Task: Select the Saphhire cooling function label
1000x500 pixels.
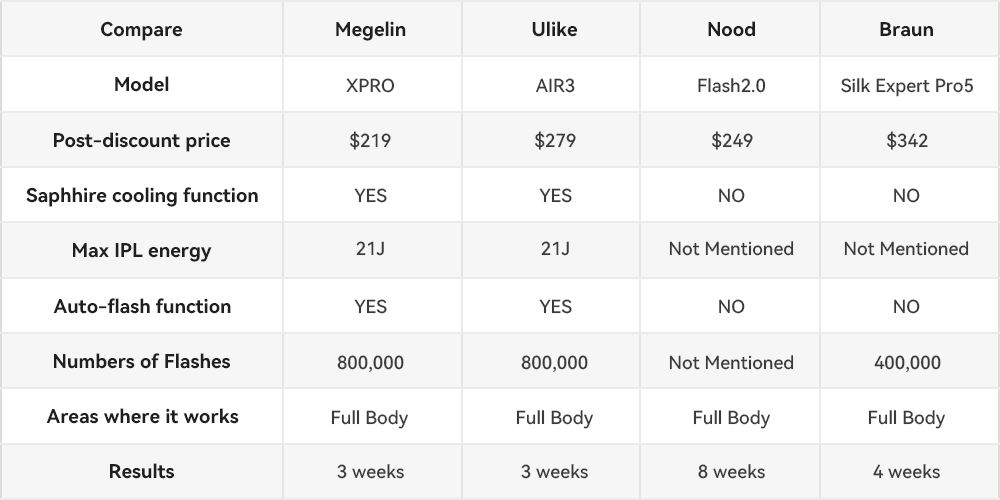Action: point(142,195)
